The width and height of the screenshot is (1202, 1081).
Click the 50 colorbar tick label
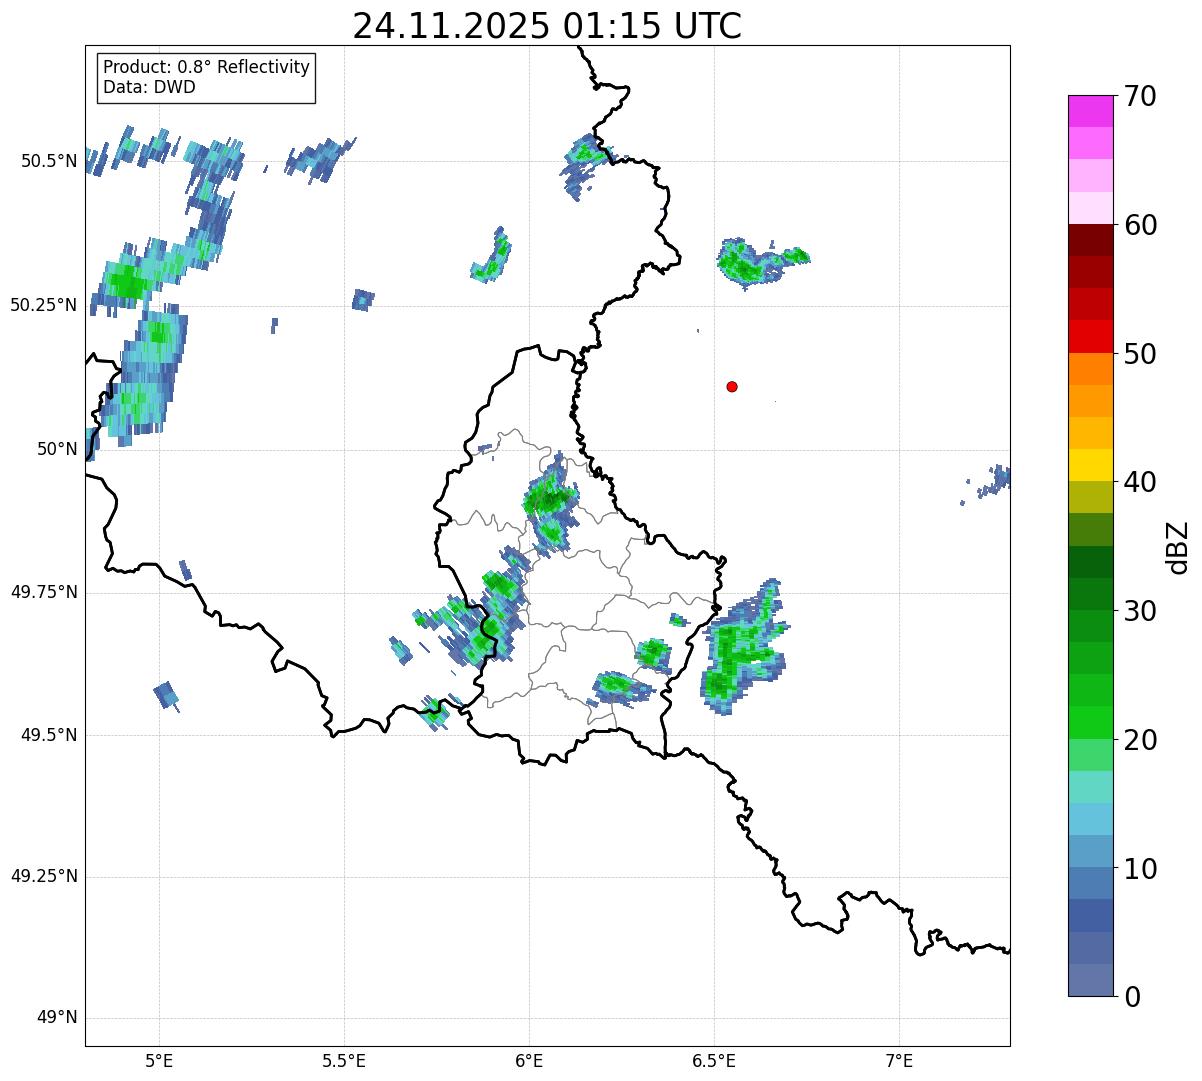click(x=1140, y=354)
